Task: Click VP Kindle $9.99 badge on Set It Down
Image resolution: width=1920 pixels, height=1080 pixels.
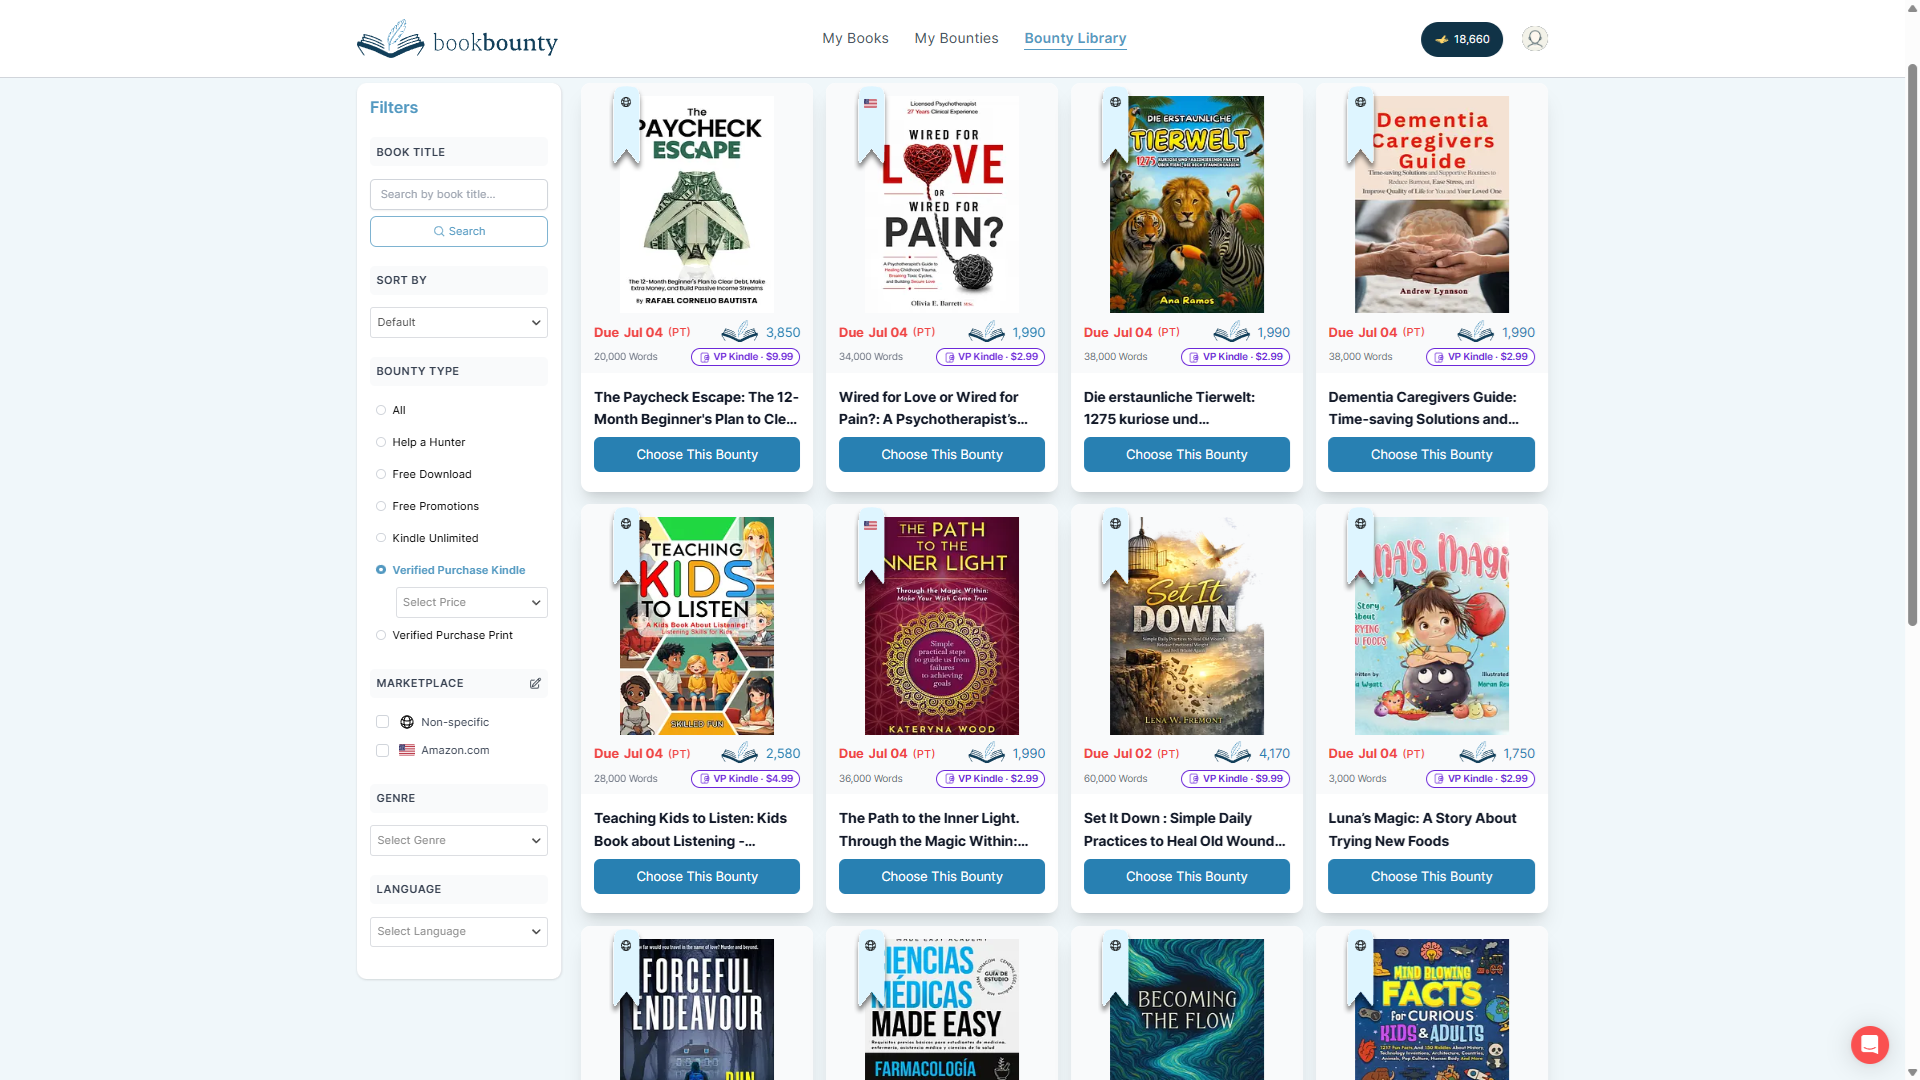Action: [1235, 779]
